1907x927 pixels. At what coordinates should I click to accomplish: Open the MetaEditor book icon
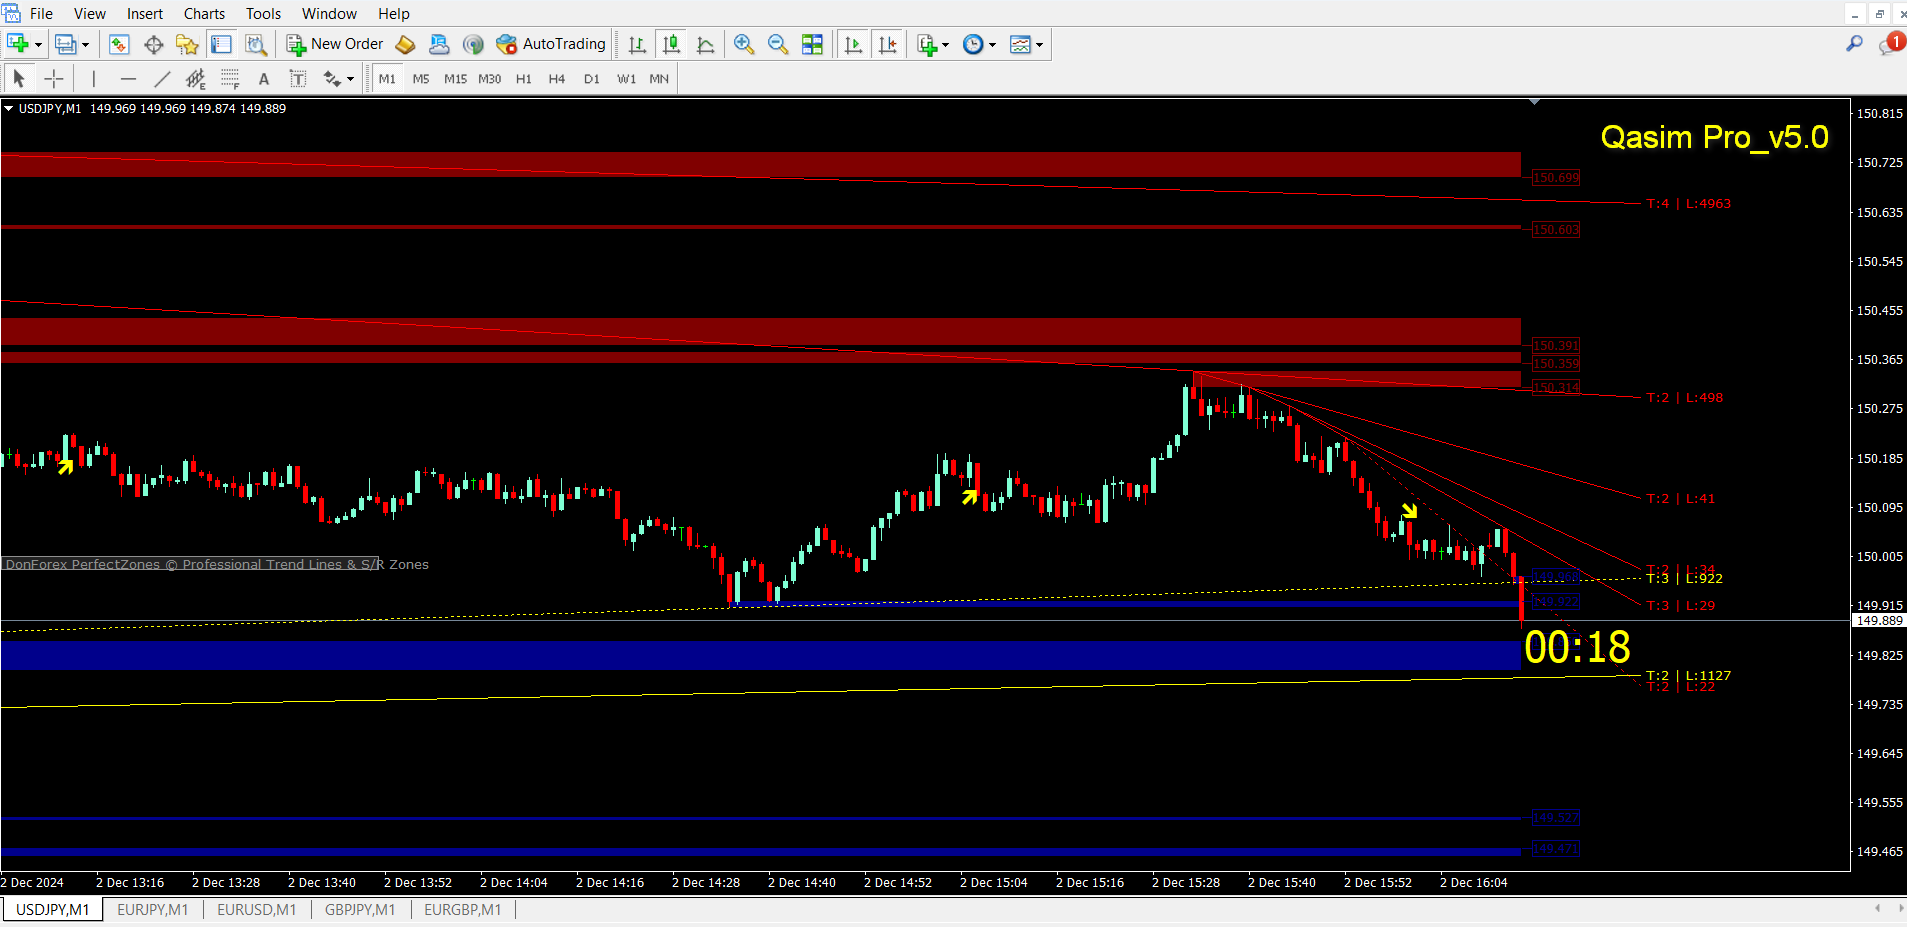(405, 44)
